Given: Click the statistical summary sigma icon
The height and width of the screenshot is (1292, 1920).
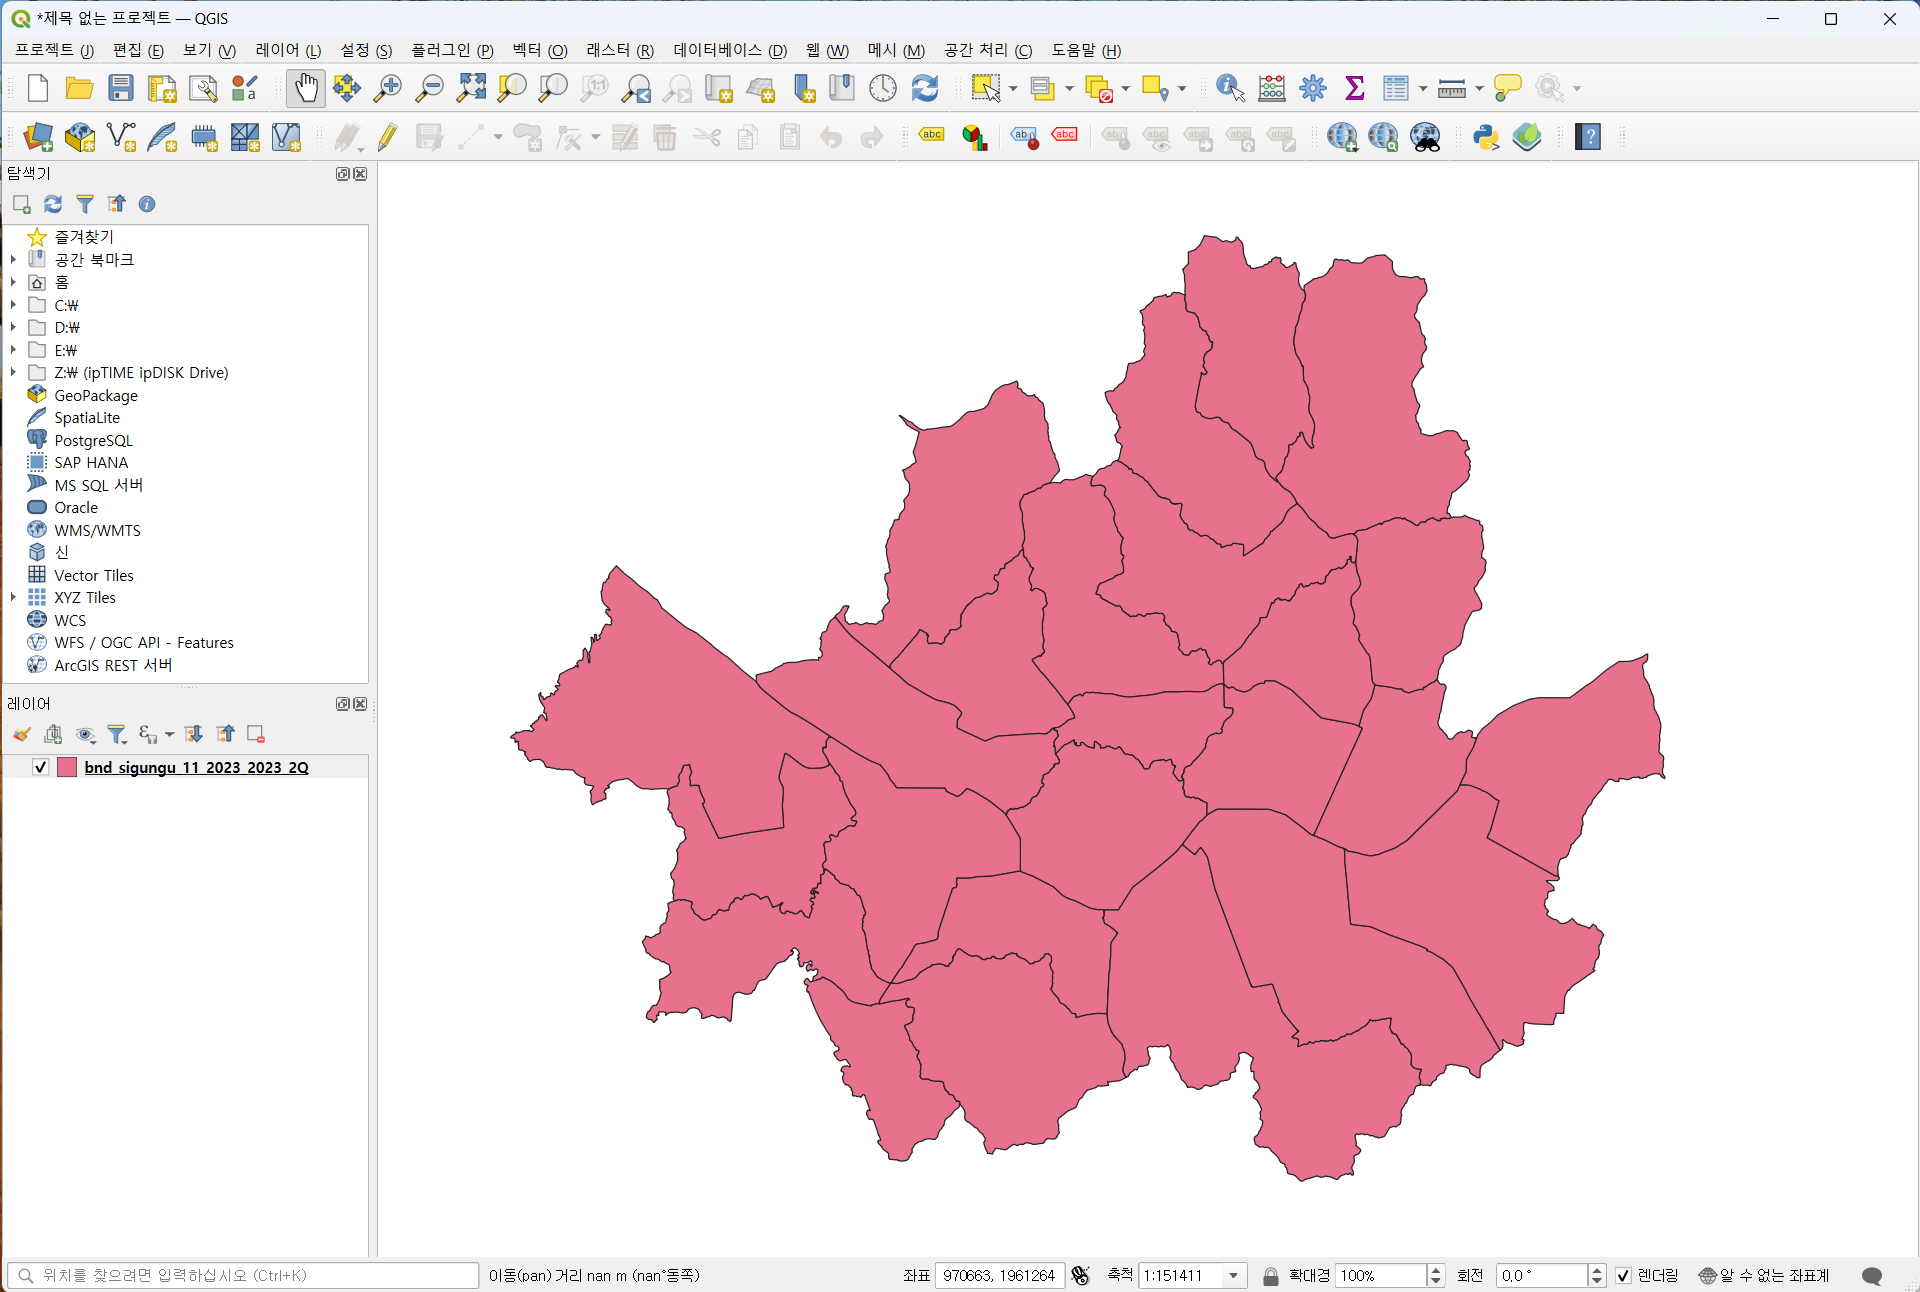Looking at the screenshot, I should [x=1354, y=88].
